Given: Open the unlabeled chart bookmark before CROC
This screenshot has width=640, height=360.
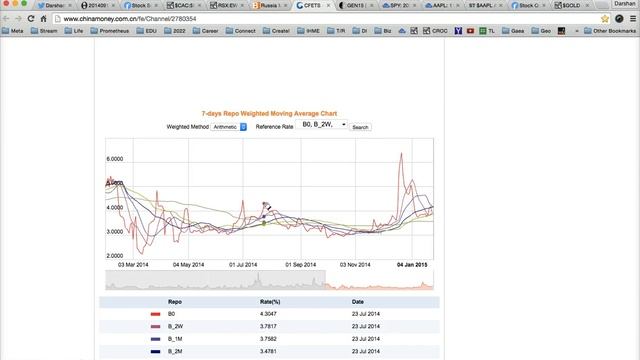Looking at the screenshot, I should [x=414, y=31].
